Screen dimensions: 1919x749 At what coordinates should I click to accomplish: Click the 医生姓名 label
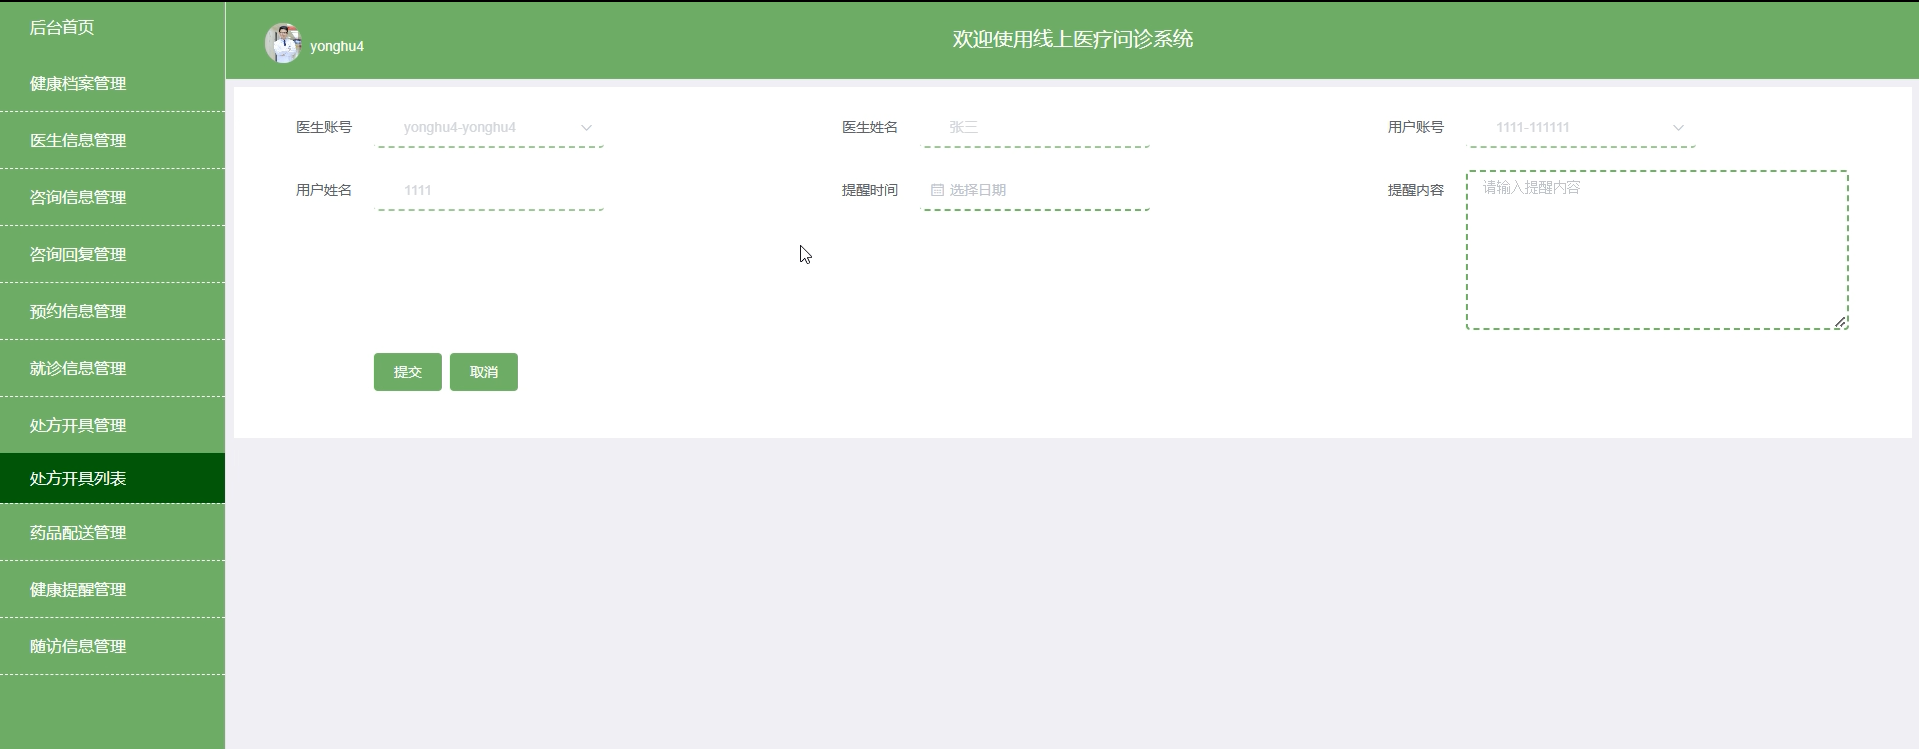coord(870,128)
